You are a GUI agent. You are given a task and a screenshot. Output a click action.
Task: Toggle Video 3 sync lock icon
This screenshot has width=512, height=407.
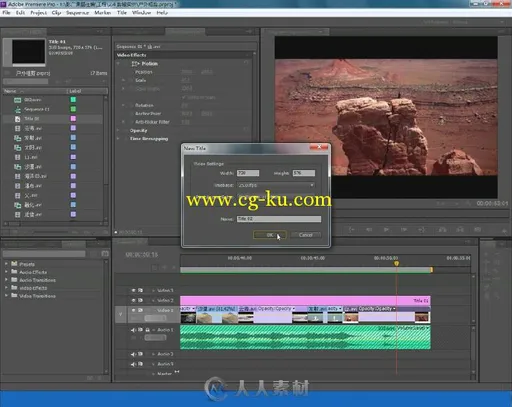pyautogui.click(x=140, y=291)
